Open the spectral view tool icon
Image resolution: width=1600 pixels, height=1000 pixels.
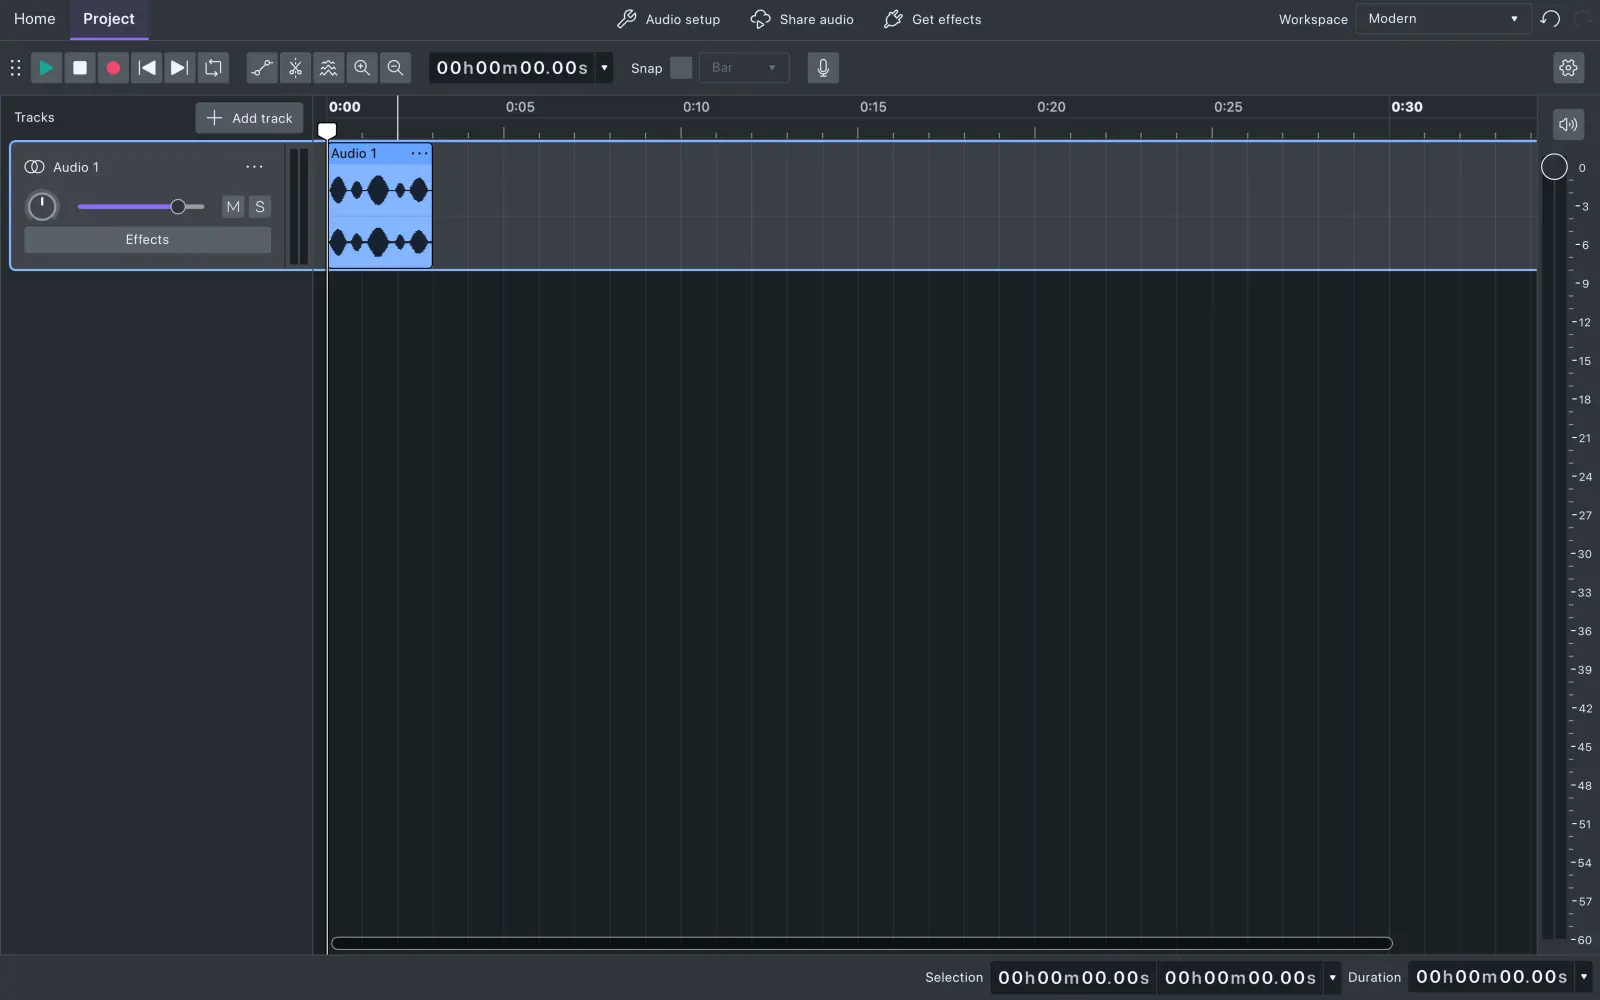pyautogui.click(x=328, y=68)
